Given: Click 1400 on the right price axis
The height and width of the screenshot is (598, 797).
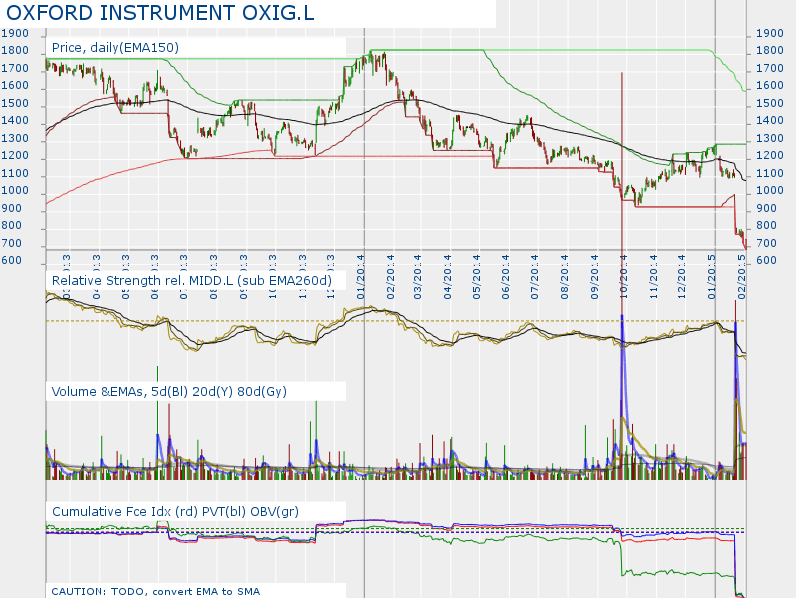Looking at the screenshot, I should pos(770,121).
